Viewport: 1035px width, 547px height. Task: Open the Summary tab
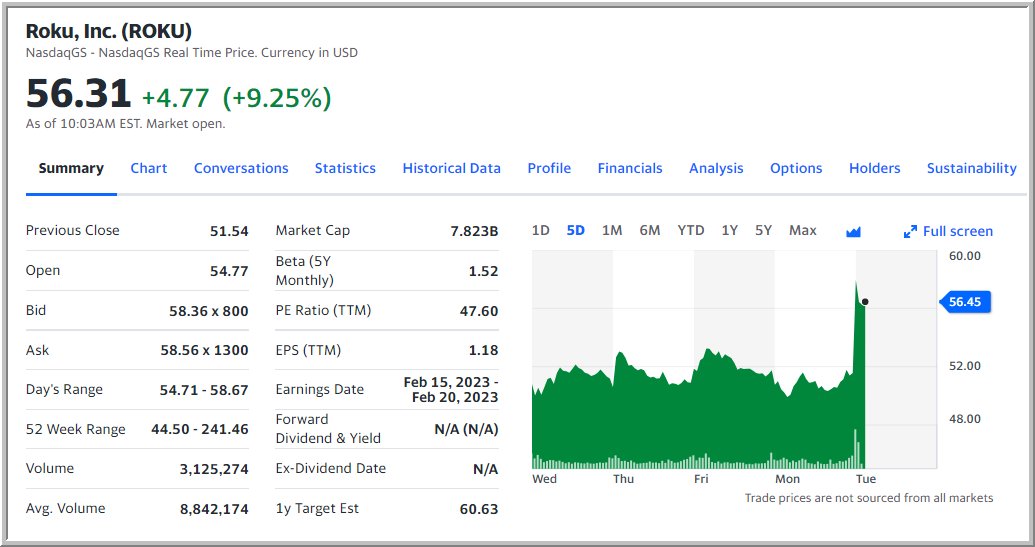point(71,168)
